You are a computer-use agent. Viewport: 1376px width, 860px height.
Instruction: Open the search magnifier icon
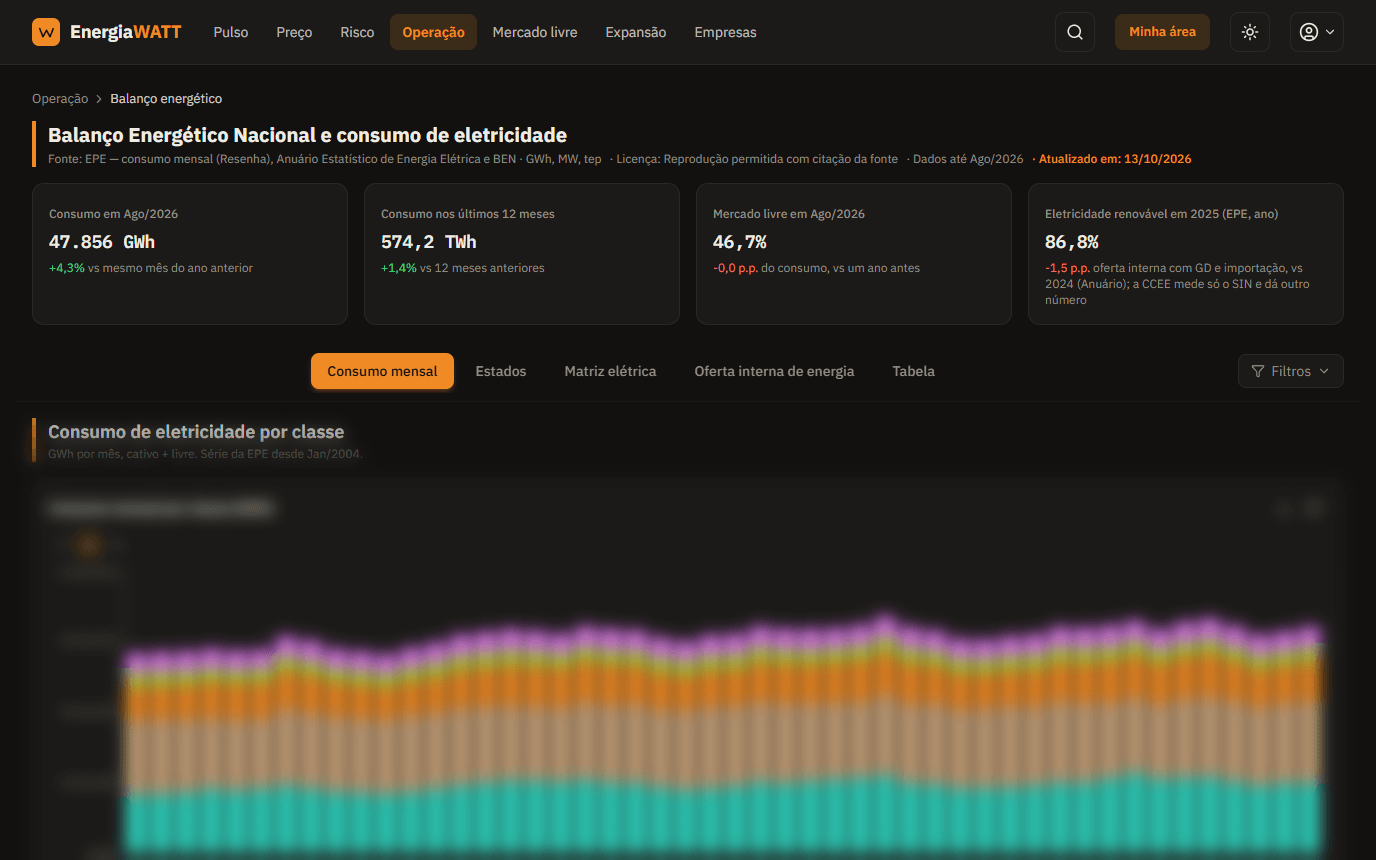(x=1075, y=32)
